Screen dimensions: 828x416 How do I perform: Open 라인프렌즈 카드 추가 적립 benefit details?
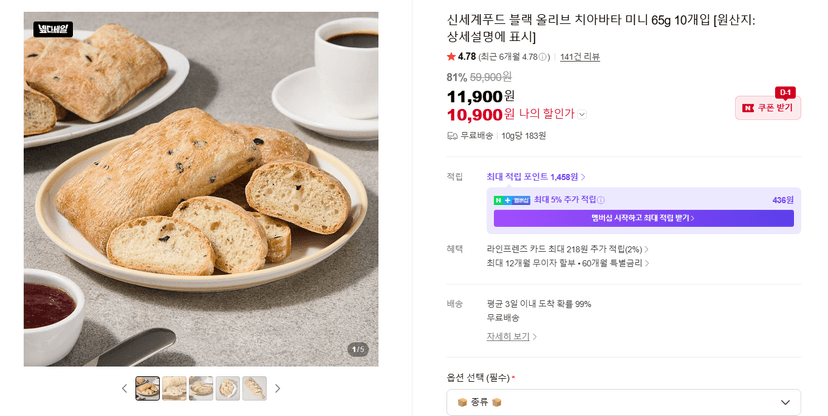click(568, 249)
